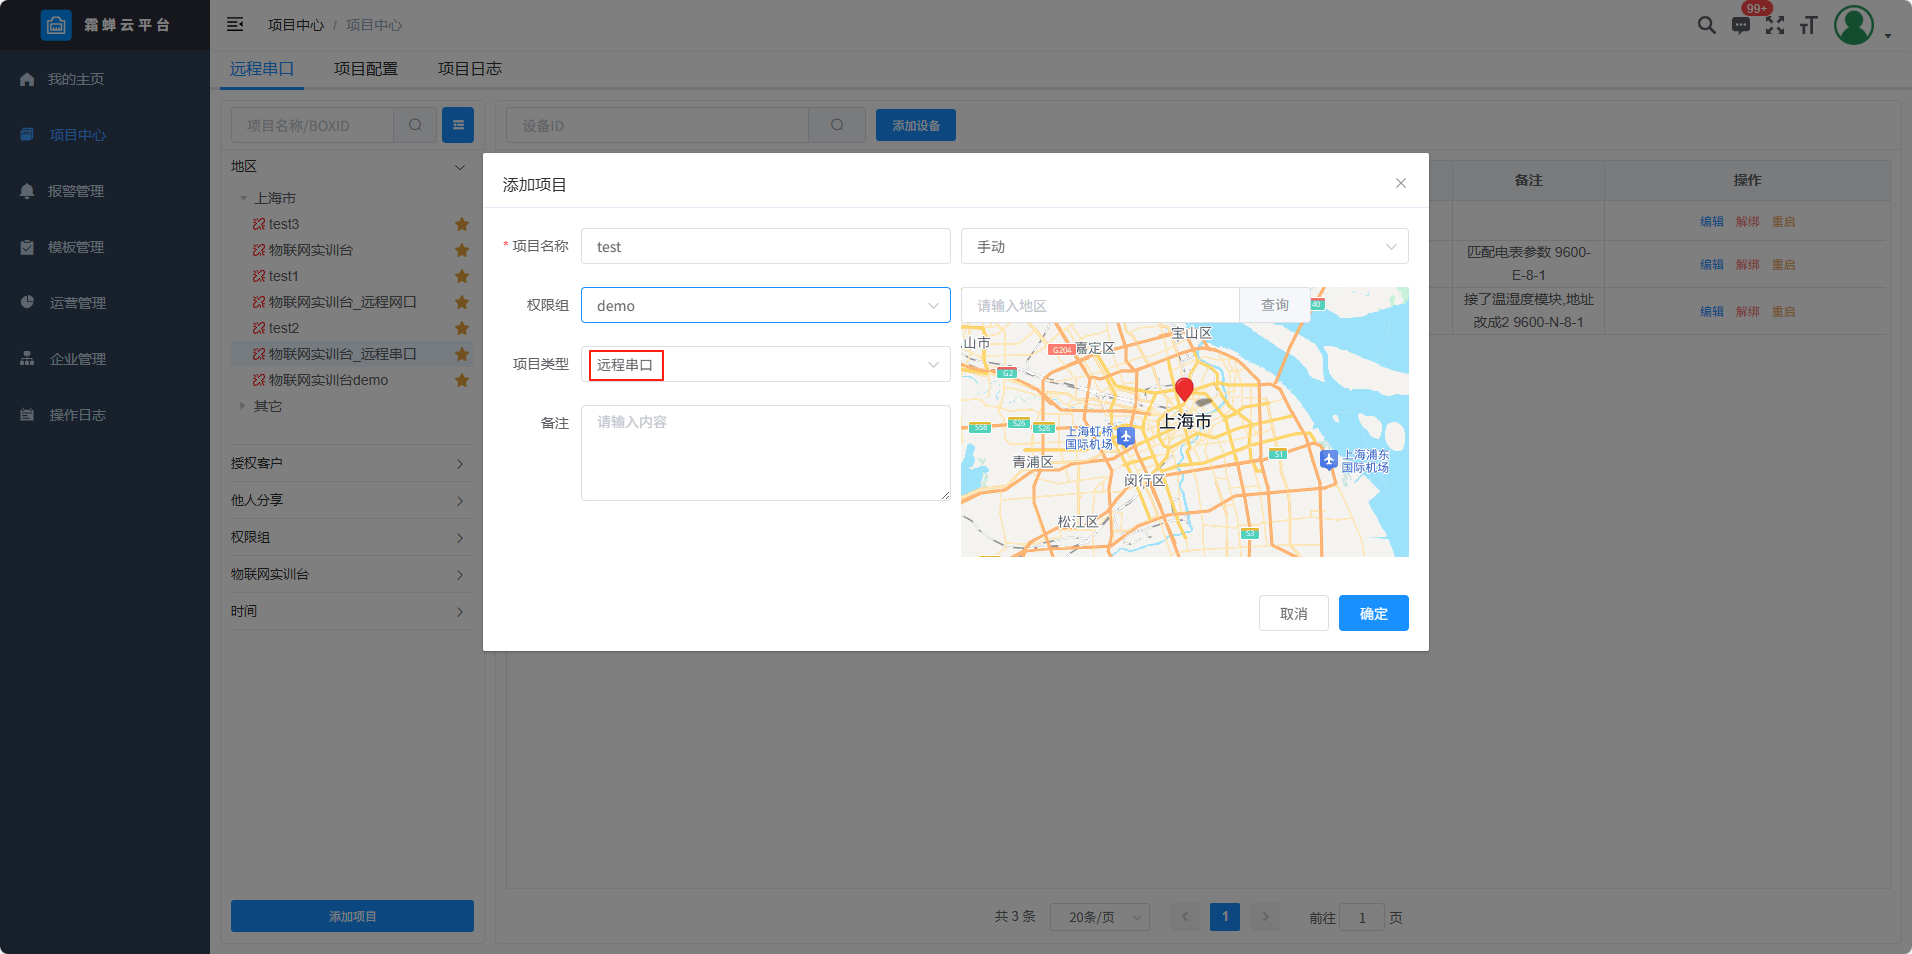Click the font size icon
Image resolution: width=1912 pixels, height=954 pixels.
[1808, 25]
